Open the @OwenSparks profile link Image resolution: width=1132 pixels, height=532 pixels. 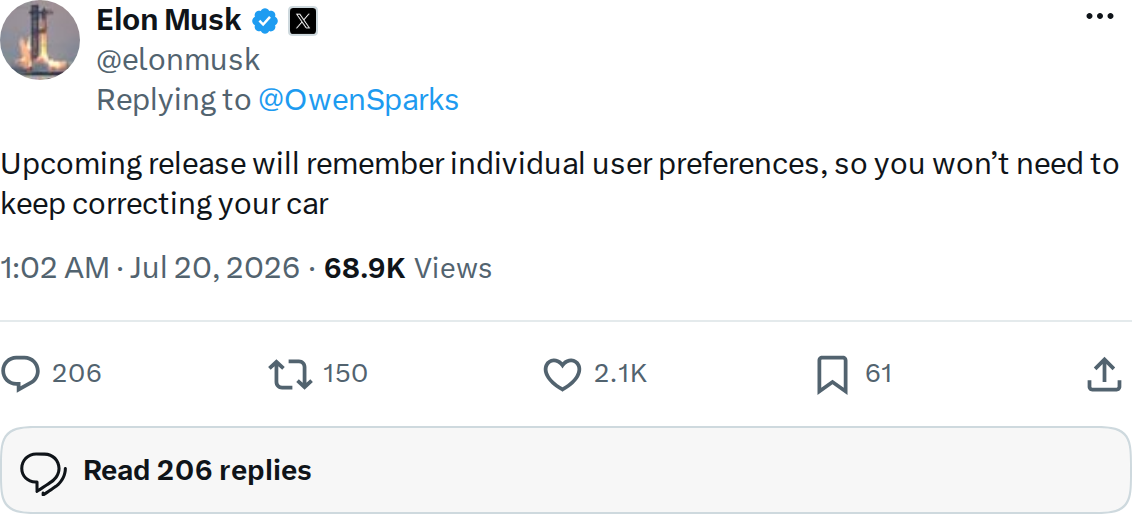pos(358,100)
